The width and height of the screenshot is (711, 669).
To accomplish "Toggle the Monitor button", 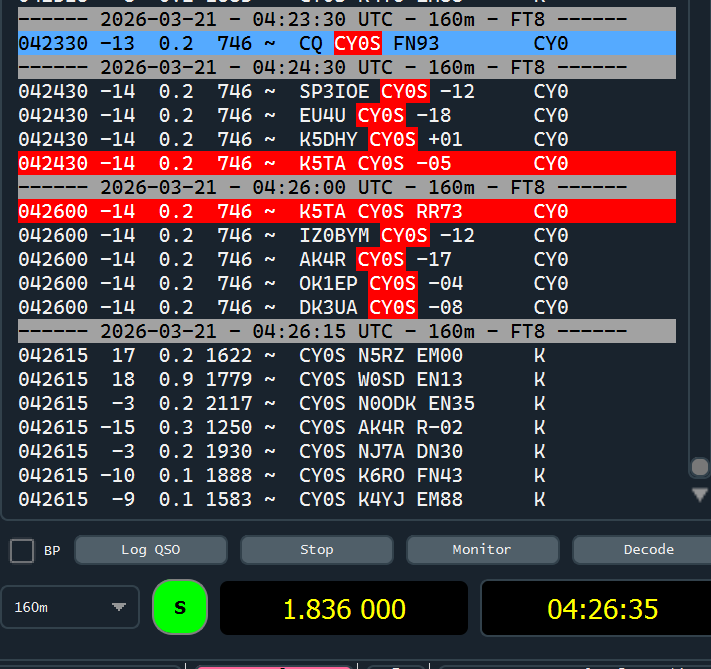I will (482, 550).
